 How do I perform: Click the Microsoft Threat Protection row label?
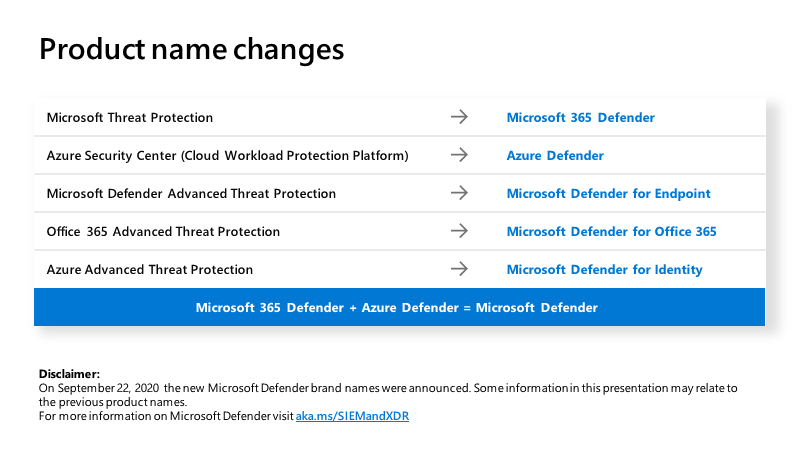coord(130,117)
